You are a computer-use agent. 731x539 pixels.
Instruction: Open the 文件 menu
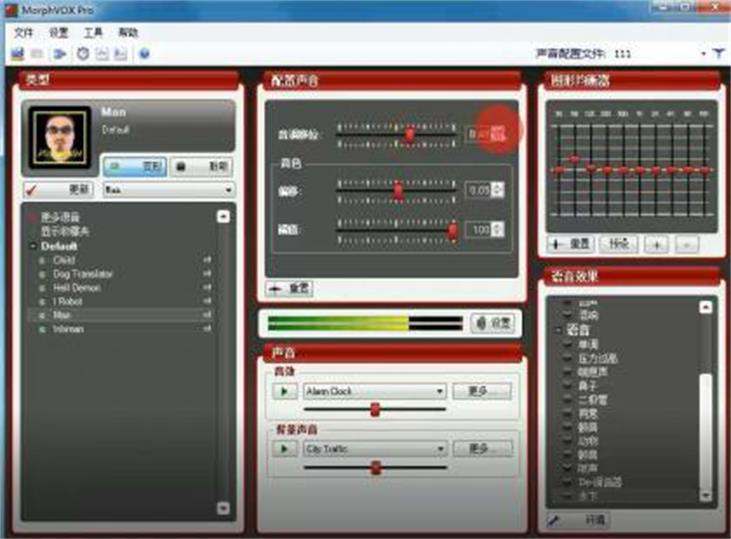click(23, 32)
